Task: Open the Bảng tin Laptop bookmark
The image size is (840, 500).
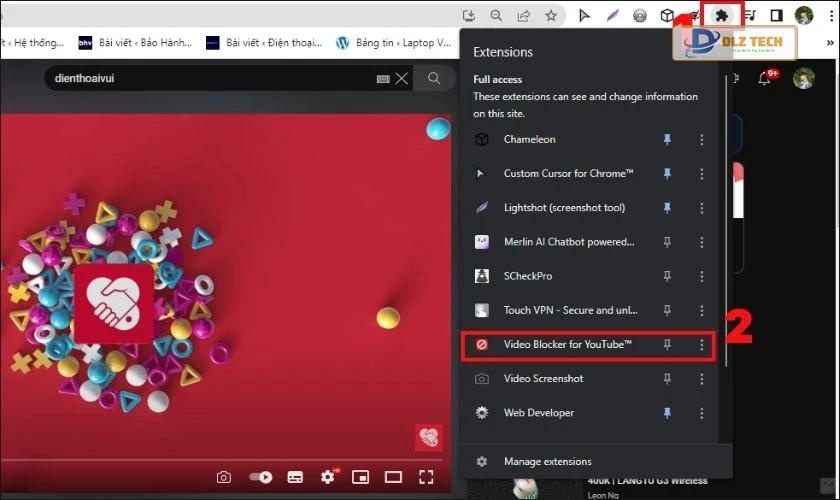Action: pos(393,43)
